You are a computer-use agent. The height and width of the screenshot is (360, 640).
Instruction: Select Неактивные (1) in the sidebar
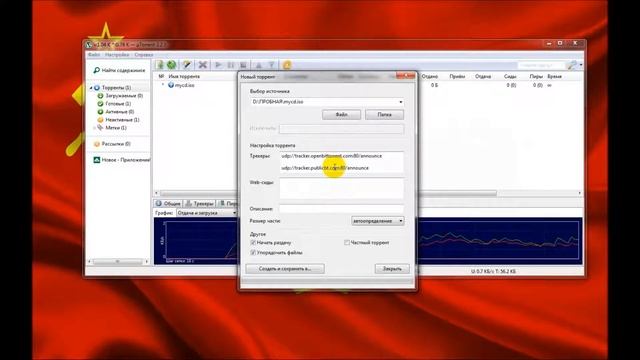[122, 120]
